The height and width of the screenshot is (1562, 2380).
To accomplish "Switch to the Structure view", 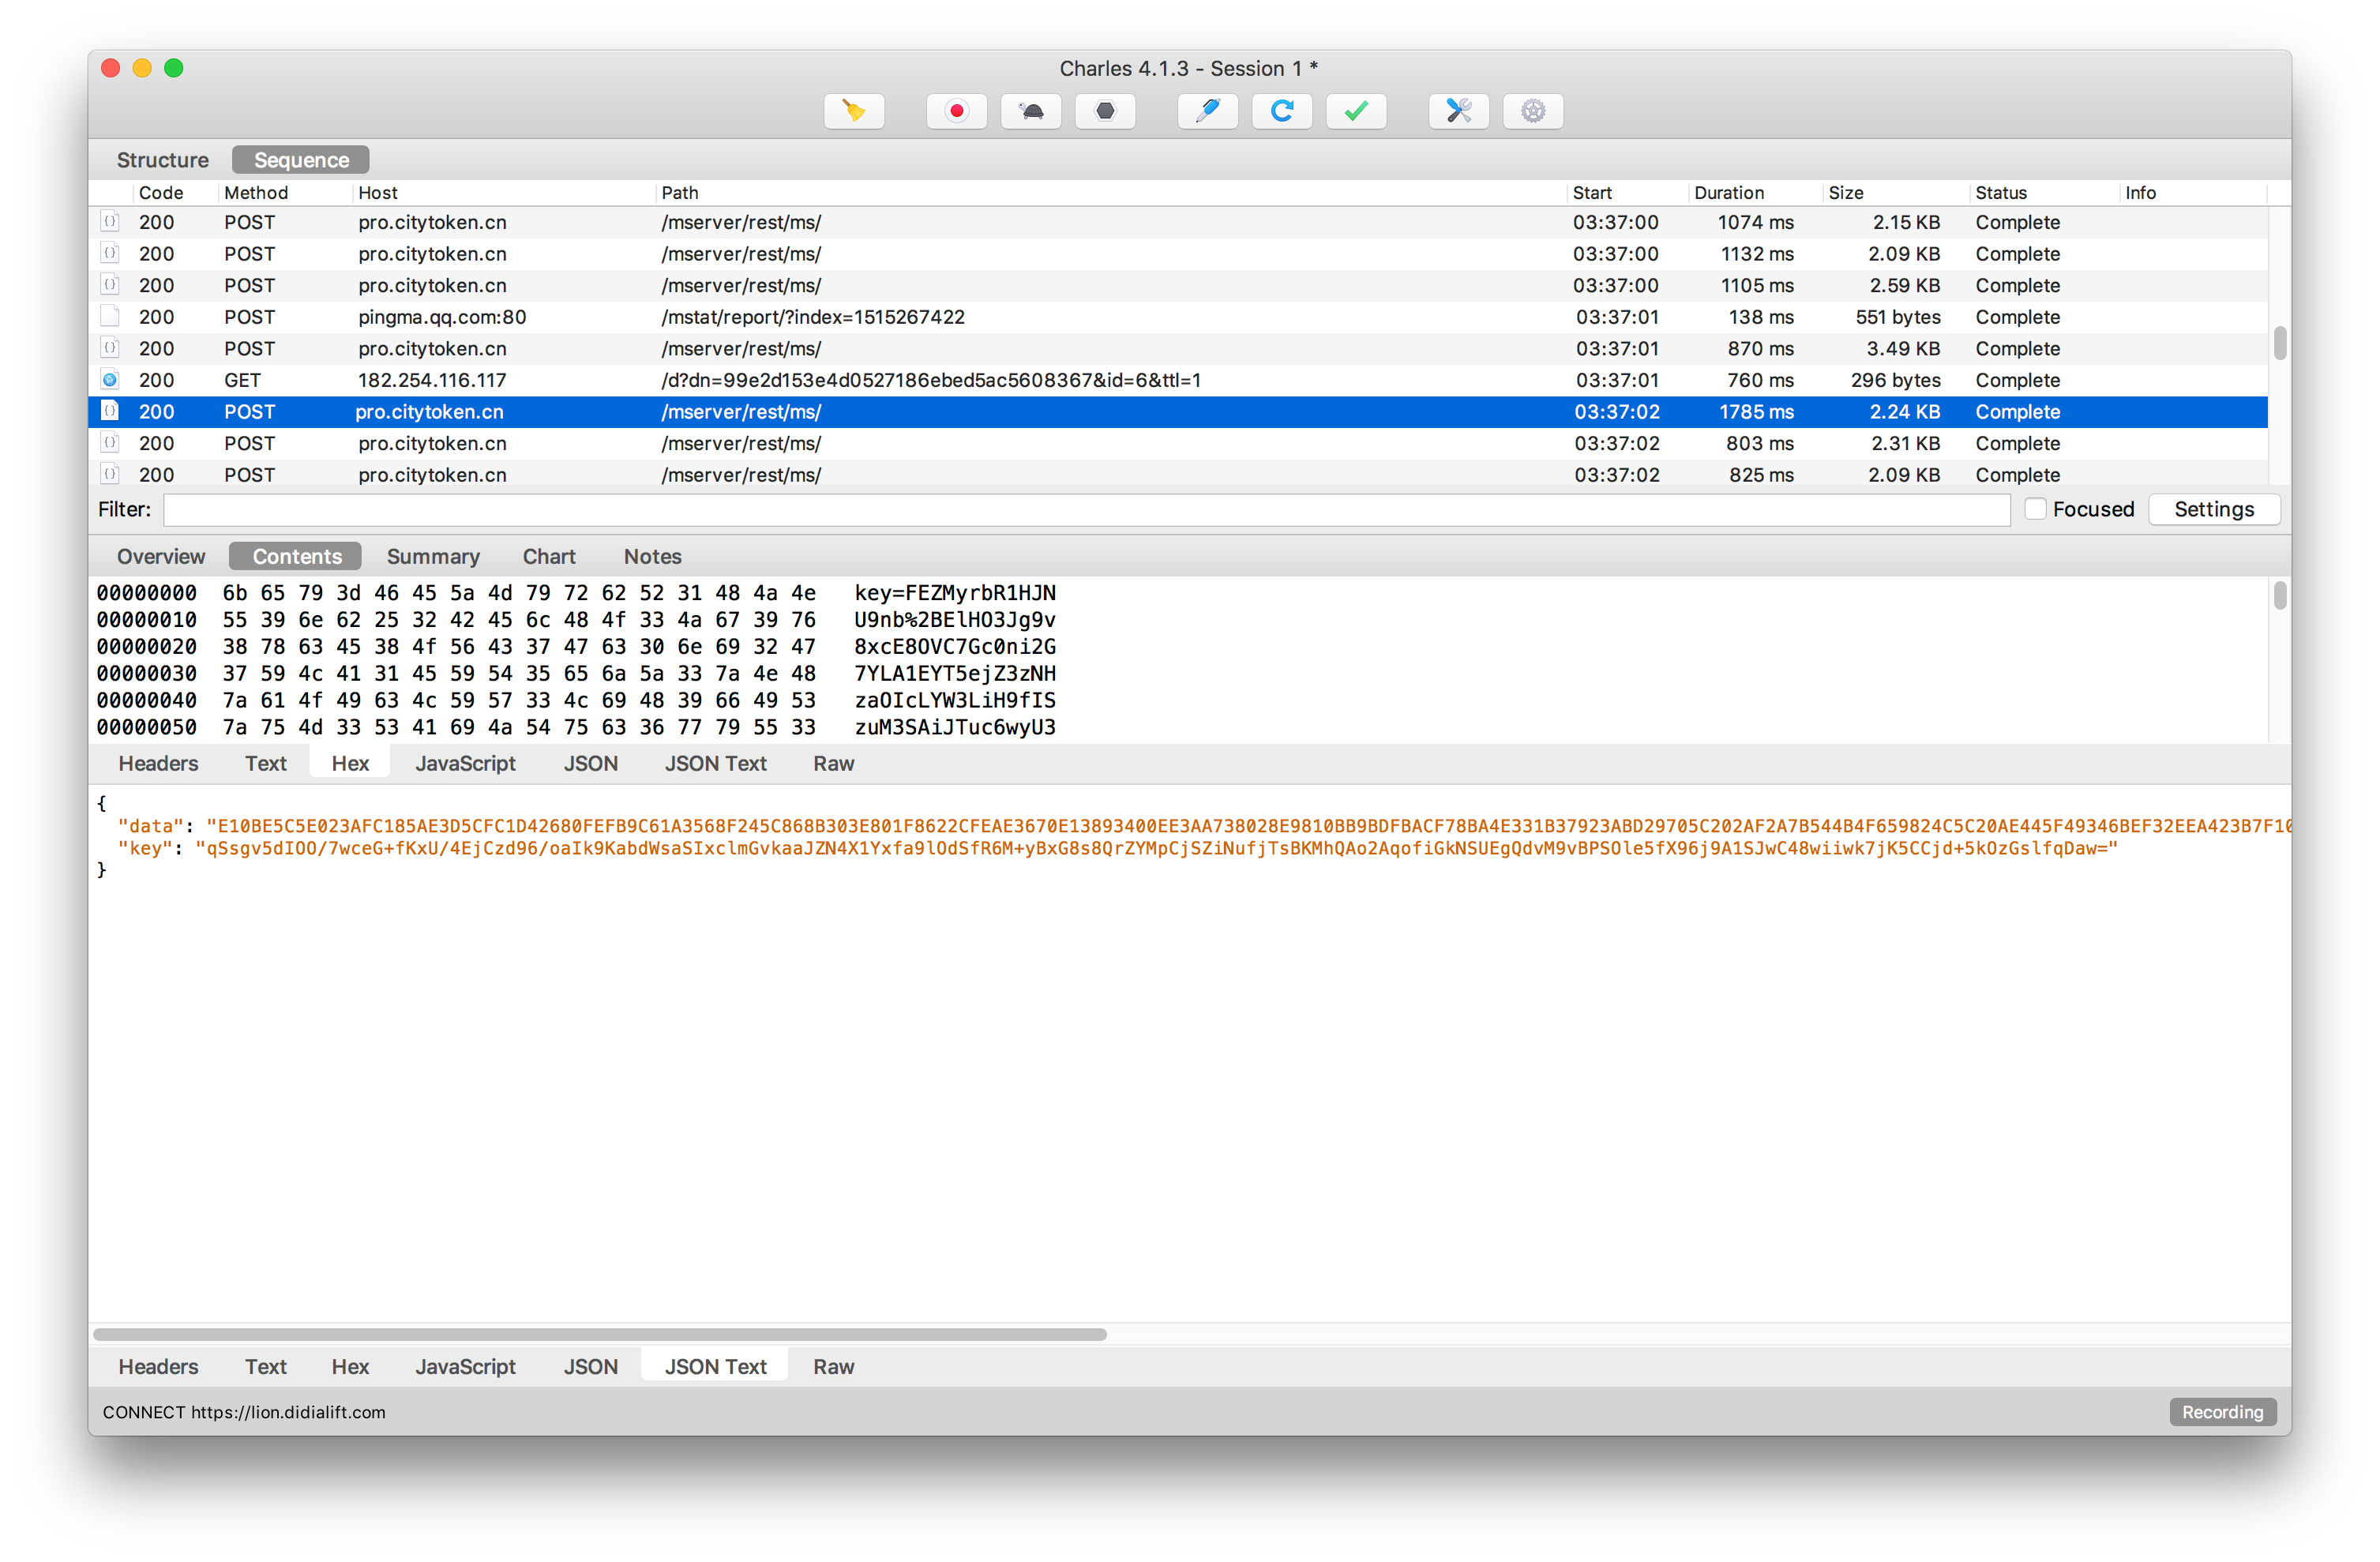I will 163,160.
